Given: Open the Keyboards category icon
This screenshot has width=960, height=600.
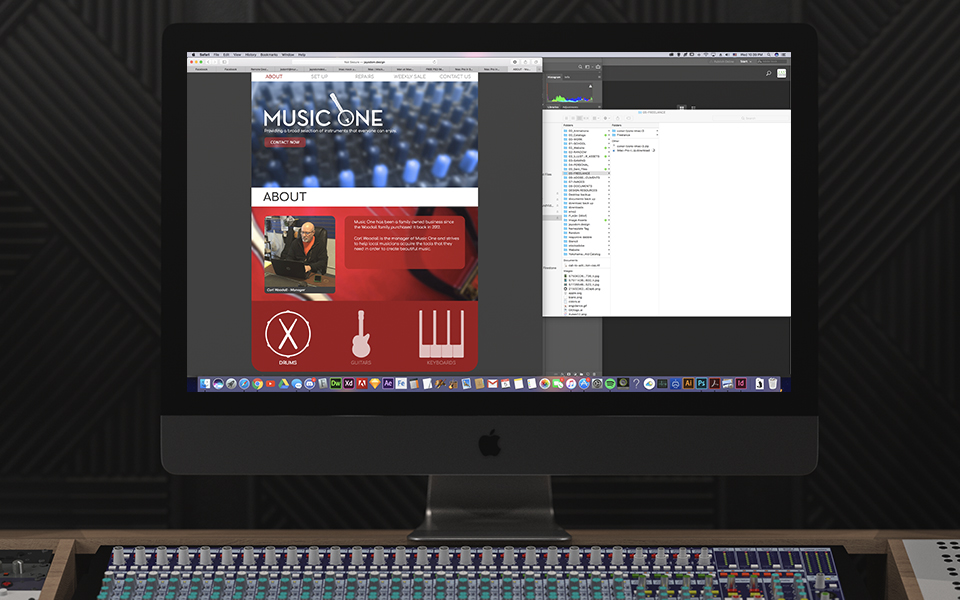Looking at the screenshot, I should pyautogui.click(x=441, y=333).
